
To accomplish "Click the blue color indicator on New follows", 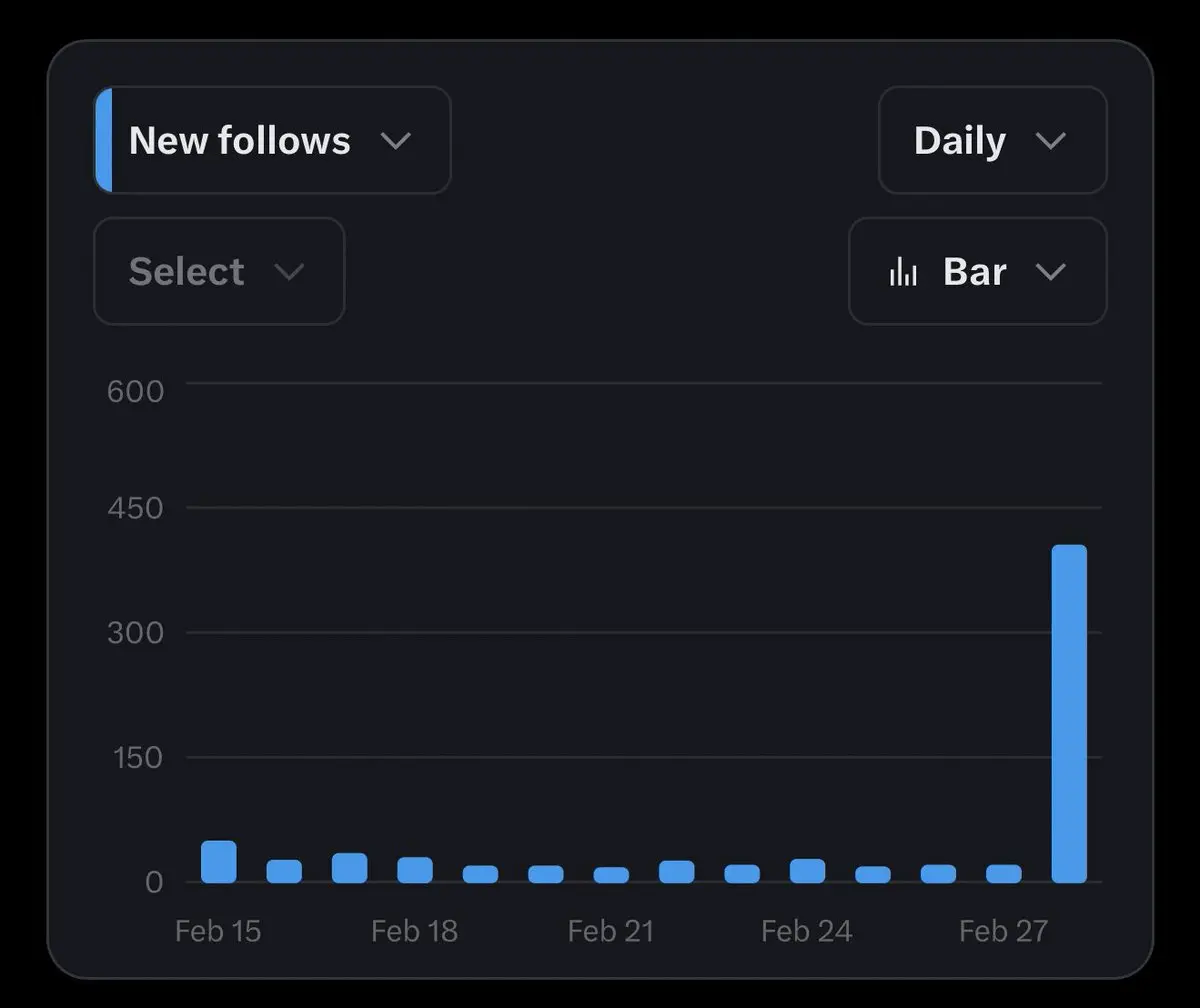I will click(103, 140).
